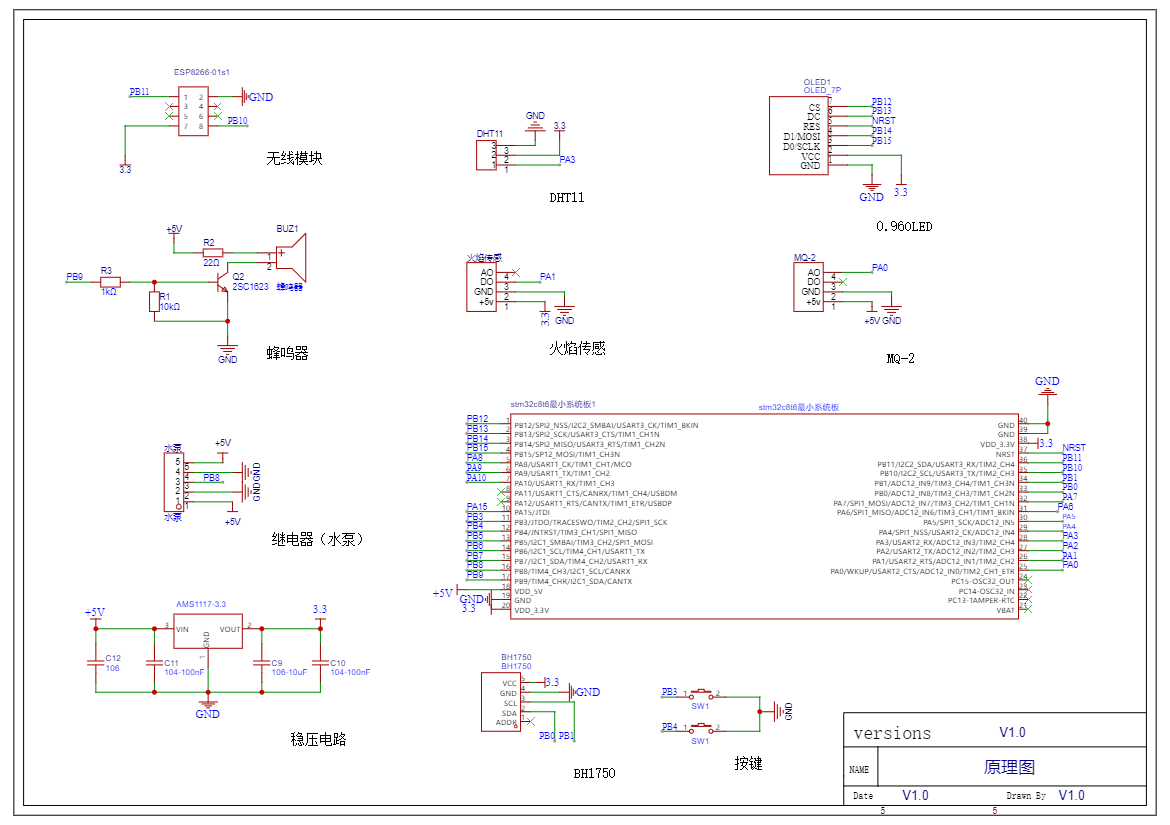1170x825 pixels.
Task: Select the PA3 net label at DHT11
Action: 568,160
